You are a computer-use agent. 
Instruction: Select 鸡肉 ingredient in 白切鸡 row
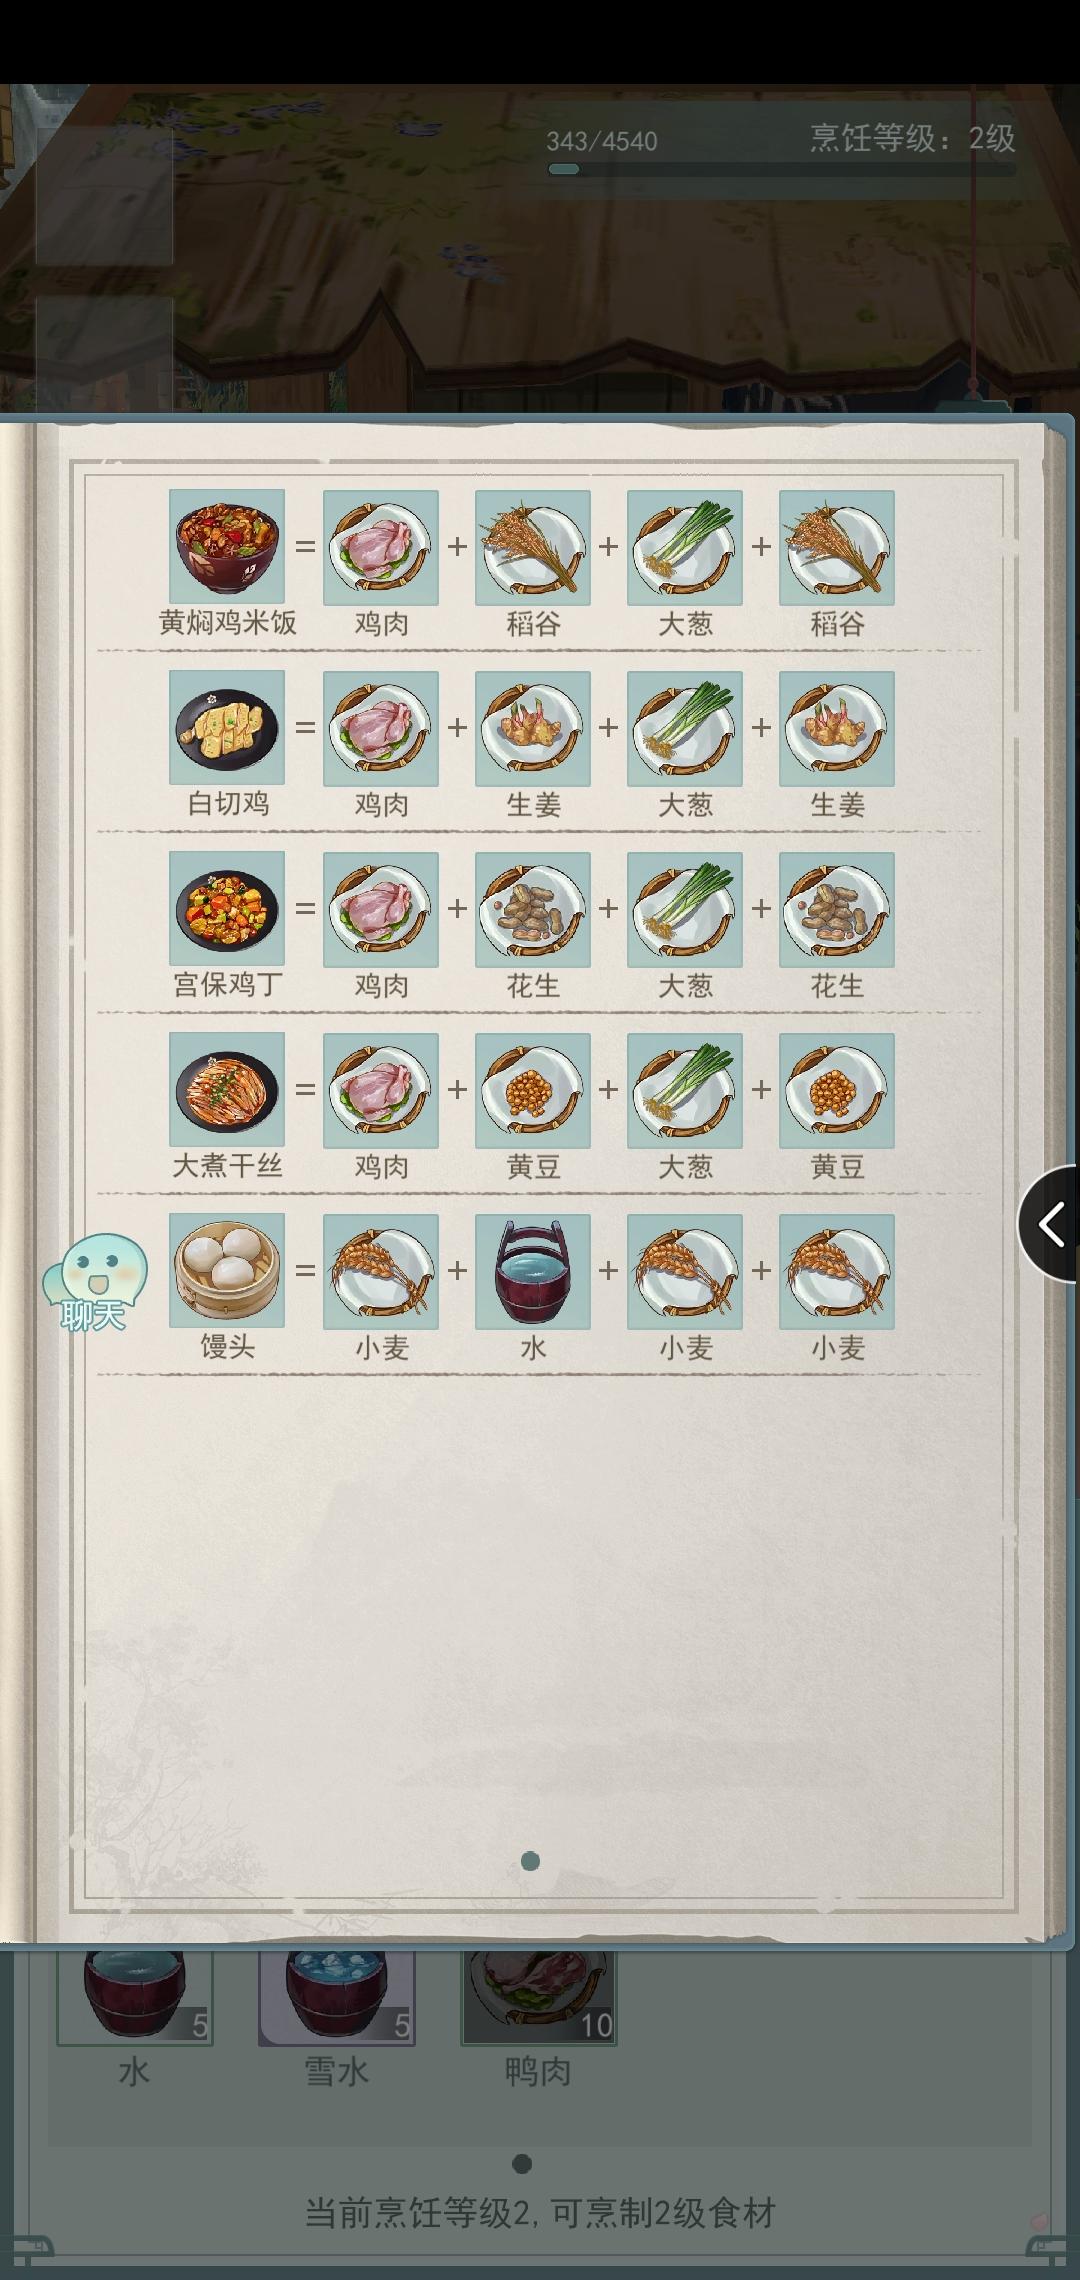(381, 728)
